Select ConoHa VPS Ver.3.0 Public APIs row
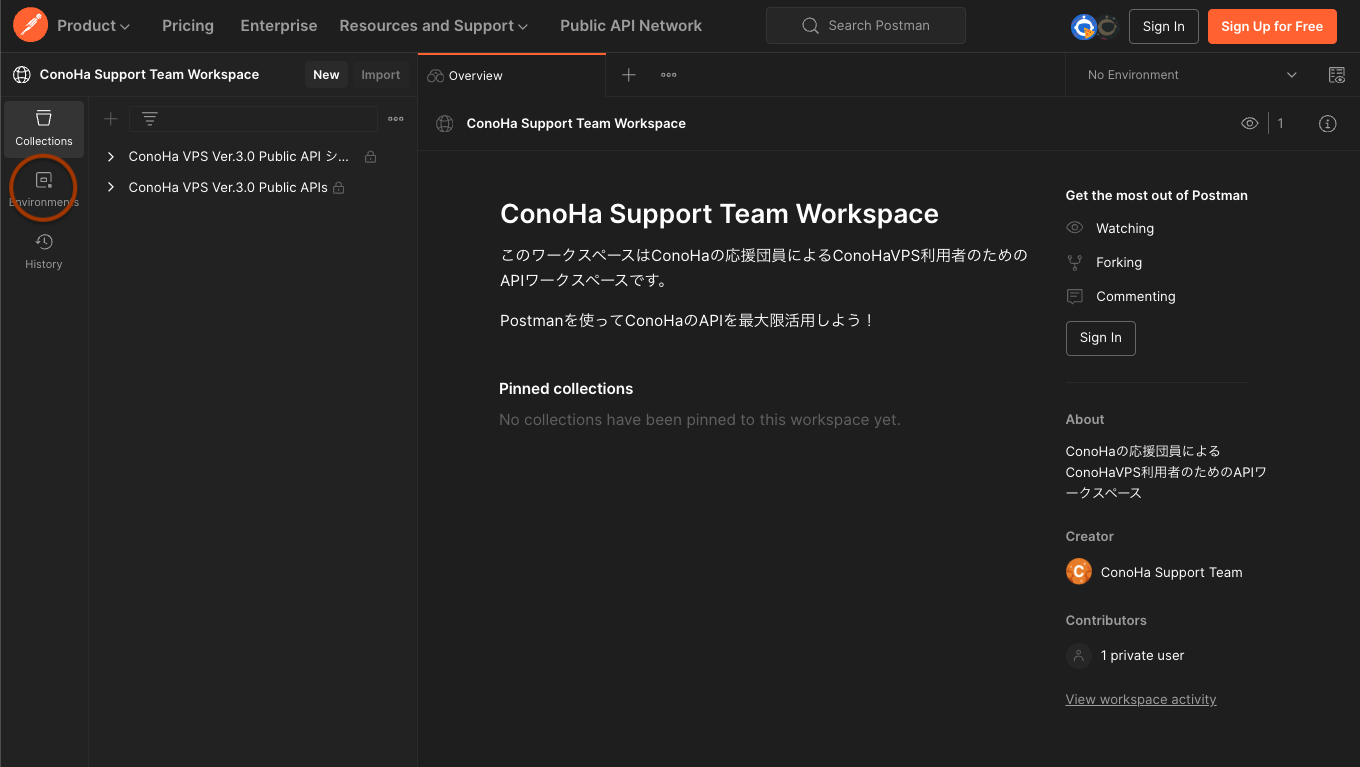1360x767 pixels. coord(253,187)
